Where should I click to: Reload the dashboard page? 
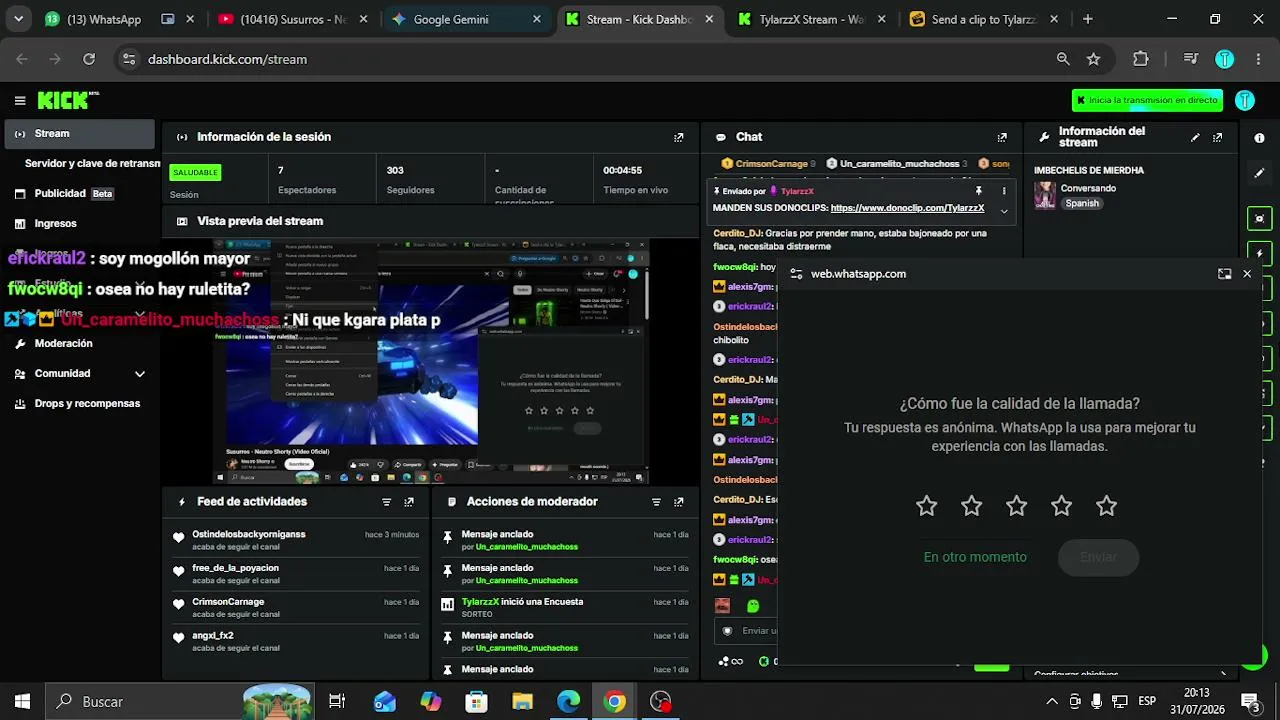coord(89,59)
